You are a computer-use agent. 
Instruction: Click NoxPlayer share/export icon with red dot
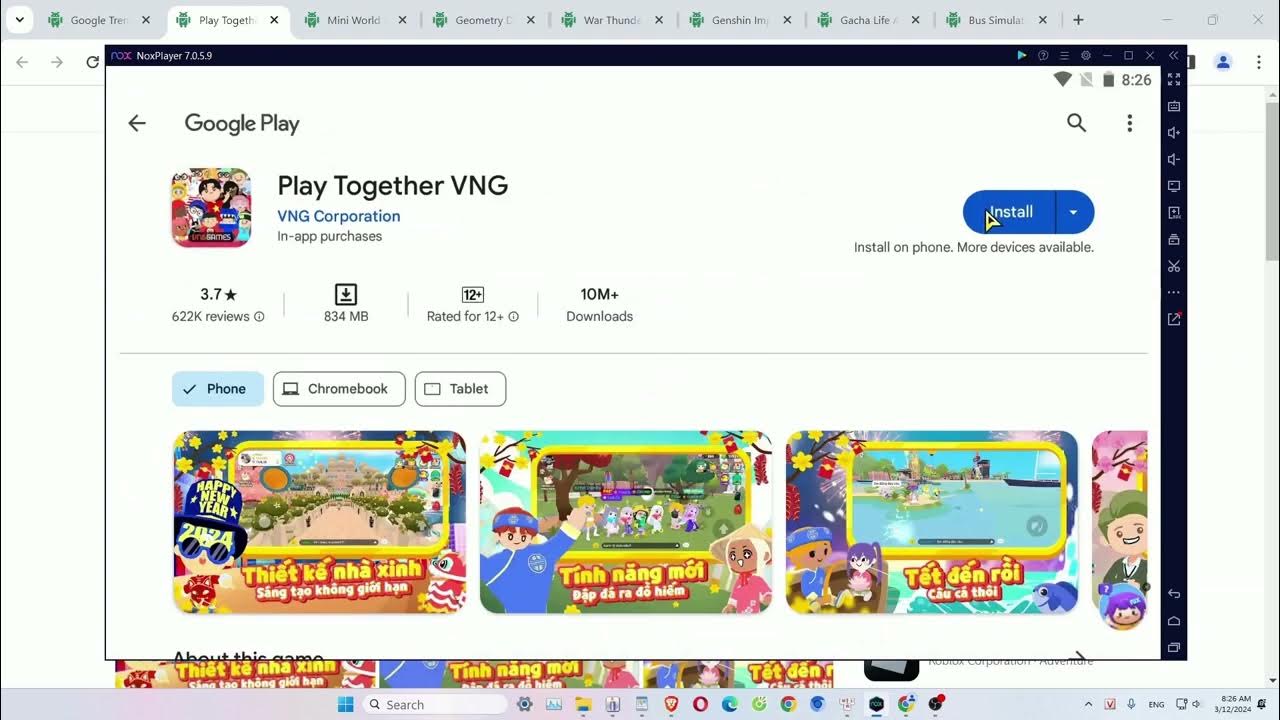[1174, 319]
